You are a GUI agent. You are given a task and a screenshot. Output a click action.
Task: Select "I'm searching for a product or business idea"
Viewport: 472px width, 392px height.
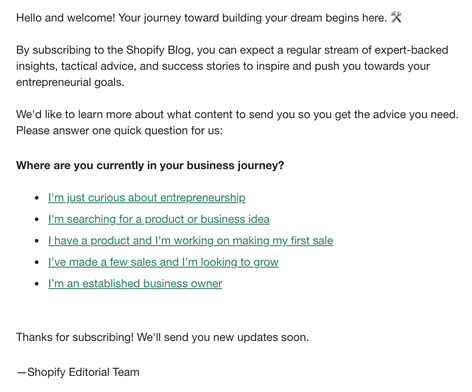point(159,219)
